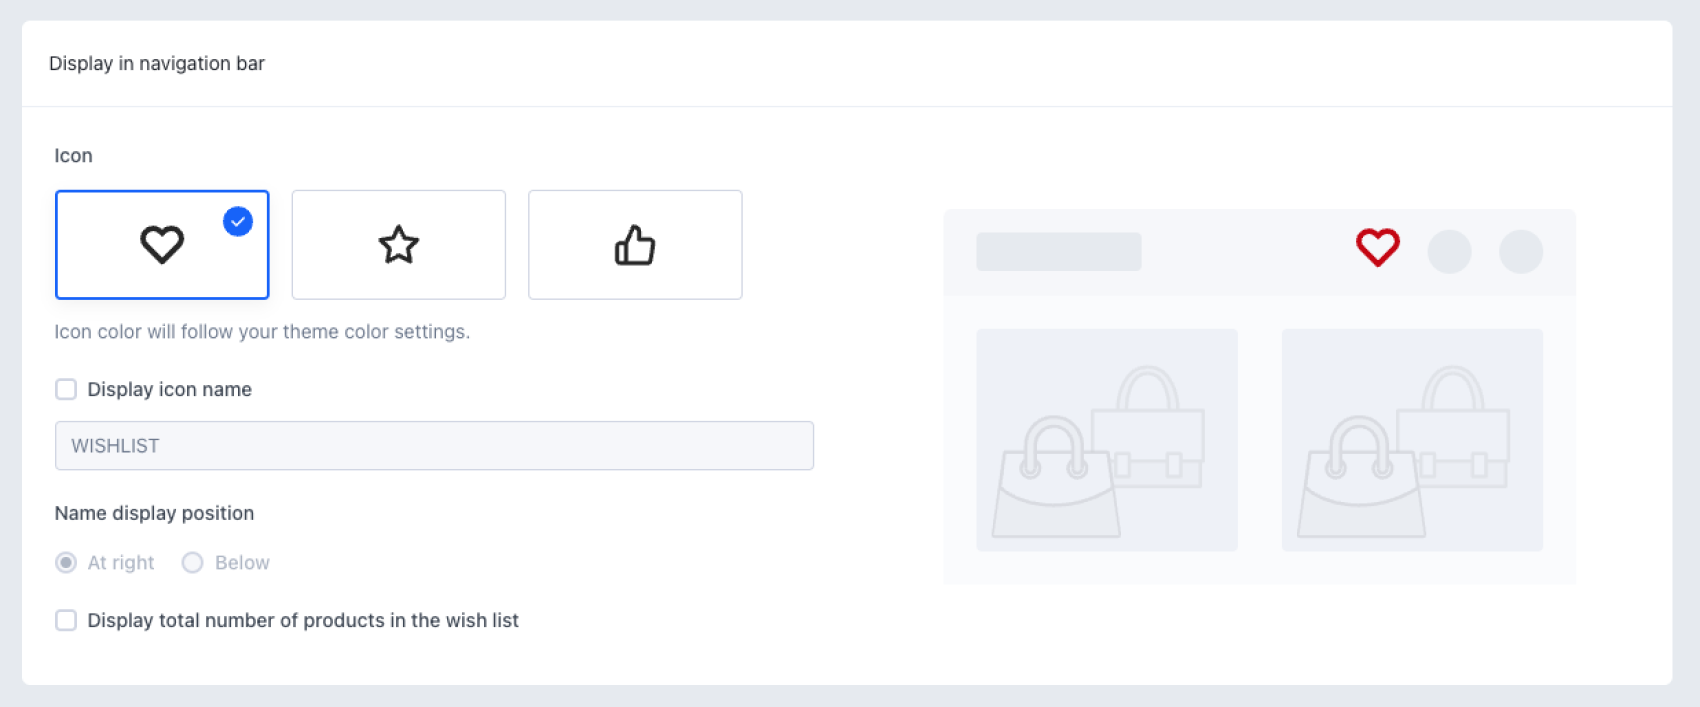Screen dimensions: 1700x707
Task: Click the Name display position label
Action: coord(154,513)
